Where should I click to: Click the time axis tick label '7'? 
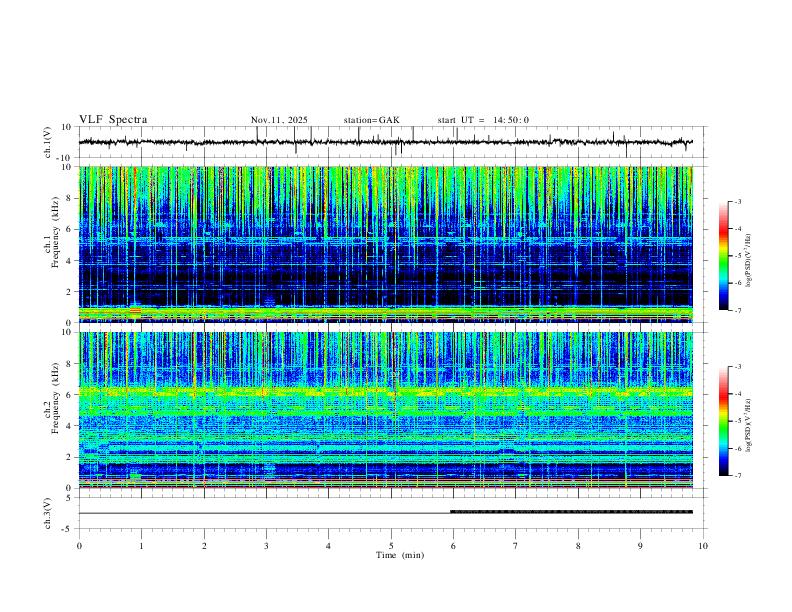click(x=516, y=546)
